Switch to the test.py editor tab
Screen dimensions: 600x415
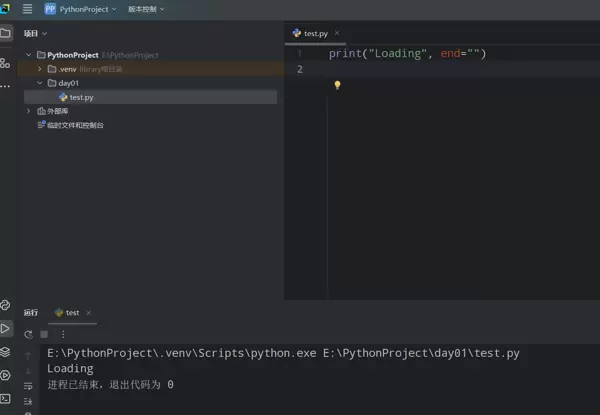[315, 33]
